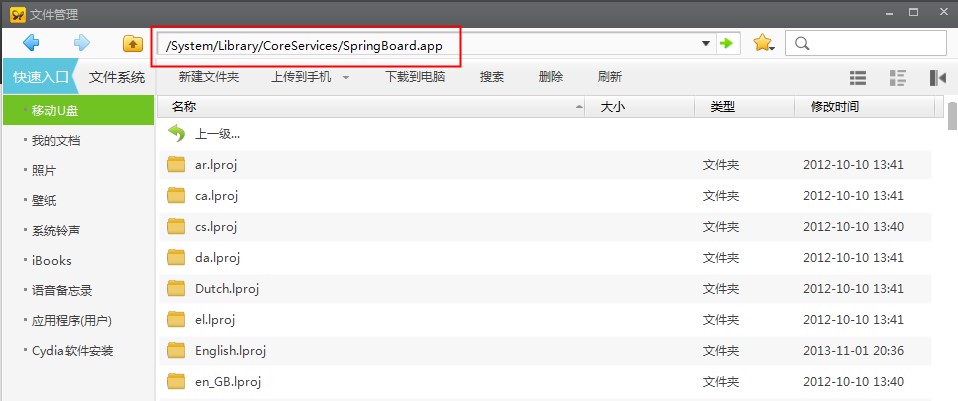Click the green up-level arrow icon
The height and width of the screenshot is (401, 958).
176,133
